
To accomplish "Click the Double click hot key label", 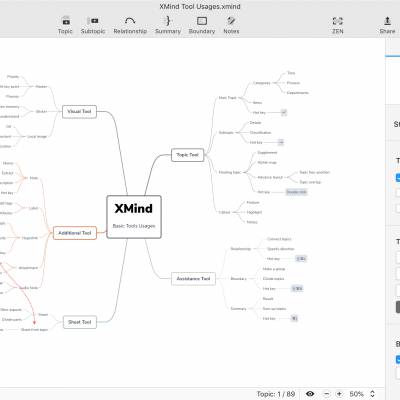I will pos(296,192).
